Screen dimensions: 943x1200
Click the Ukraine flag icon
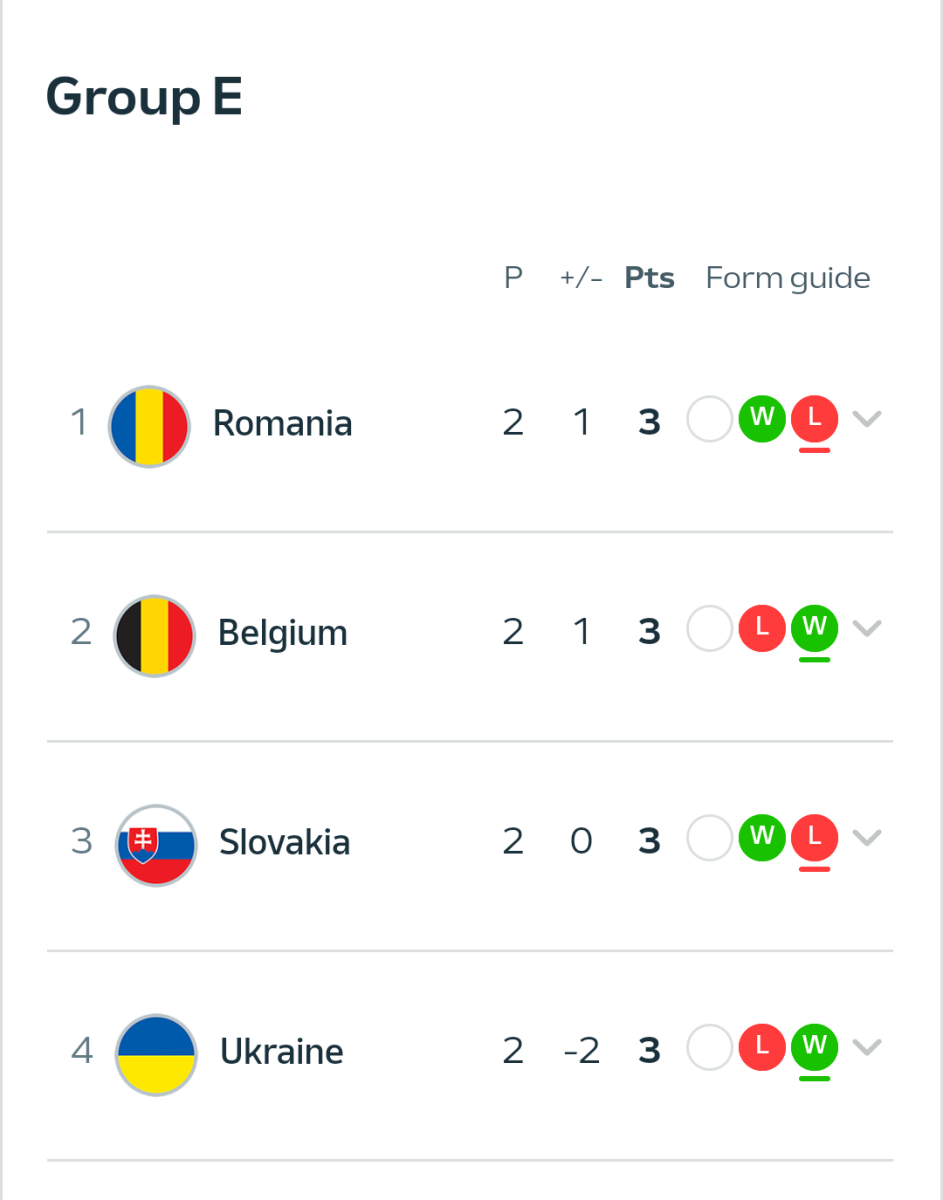click(x=156, y=1054)
